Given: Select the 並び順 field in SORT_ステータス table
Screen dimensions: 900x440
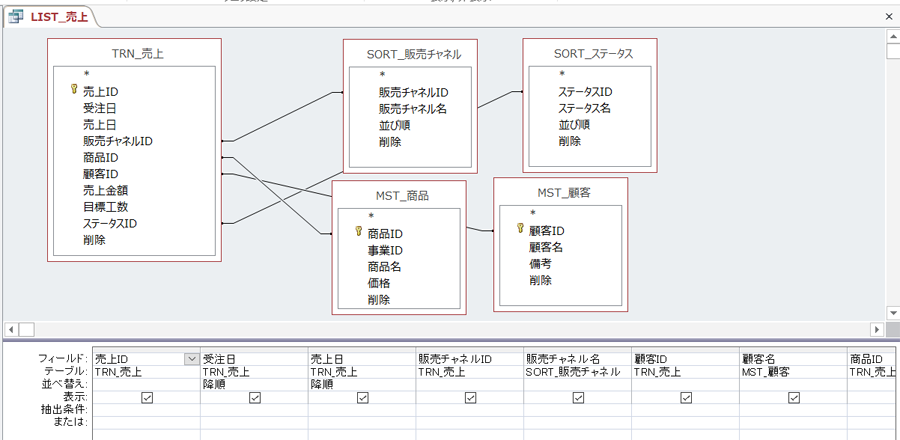Looking at the screenshot, I should coord(574,125).
